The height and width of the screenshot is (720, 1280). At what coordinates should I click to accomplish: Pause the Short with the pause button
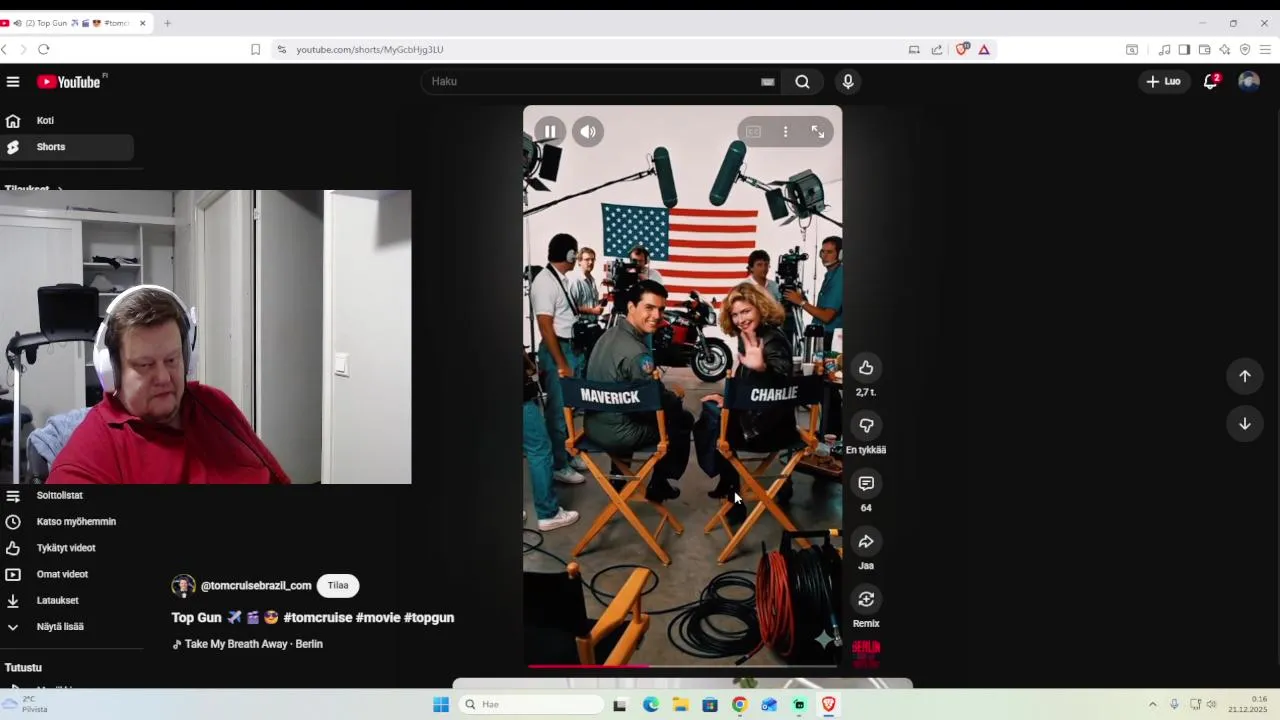click(550, 131)
